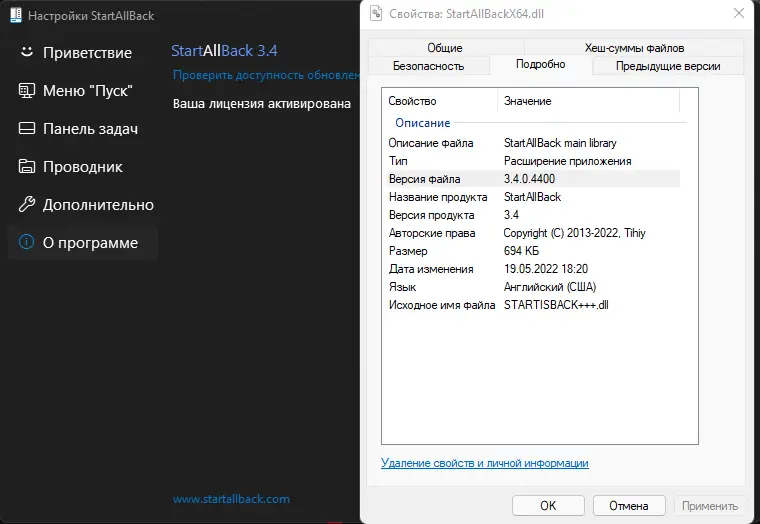This screenshot has height=524, width=760.
Task: Open the Приветствие section
Action: tap(82, 52)
